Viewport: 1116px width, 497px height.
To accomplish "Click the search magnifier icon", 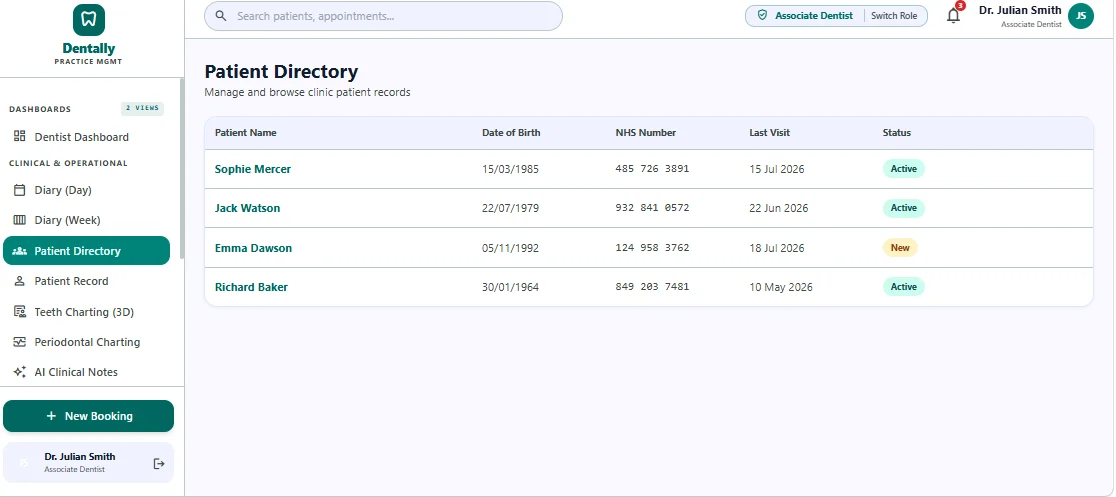I will click(x=221, y=16).
